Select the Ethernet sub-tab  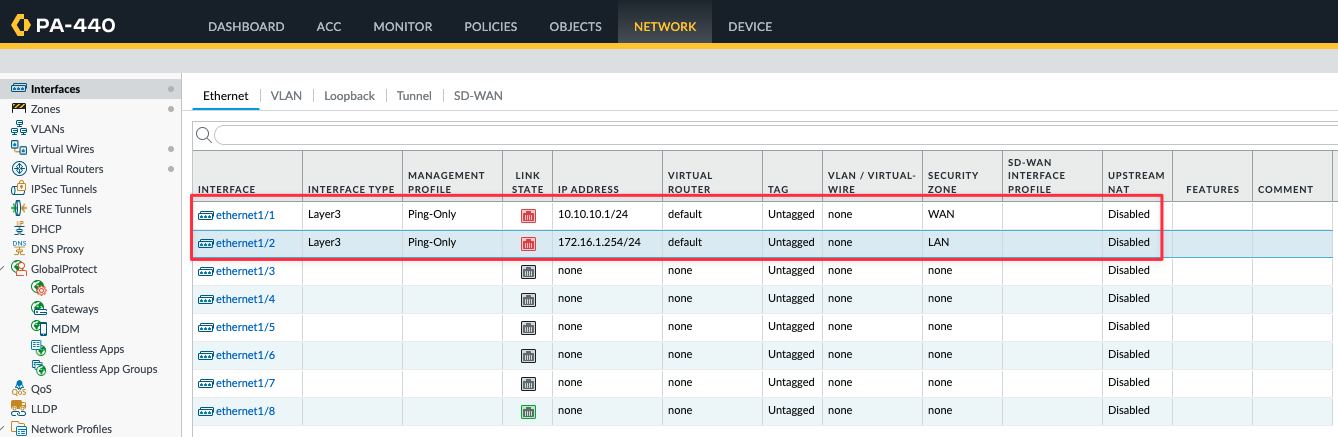tap(226, 96)
